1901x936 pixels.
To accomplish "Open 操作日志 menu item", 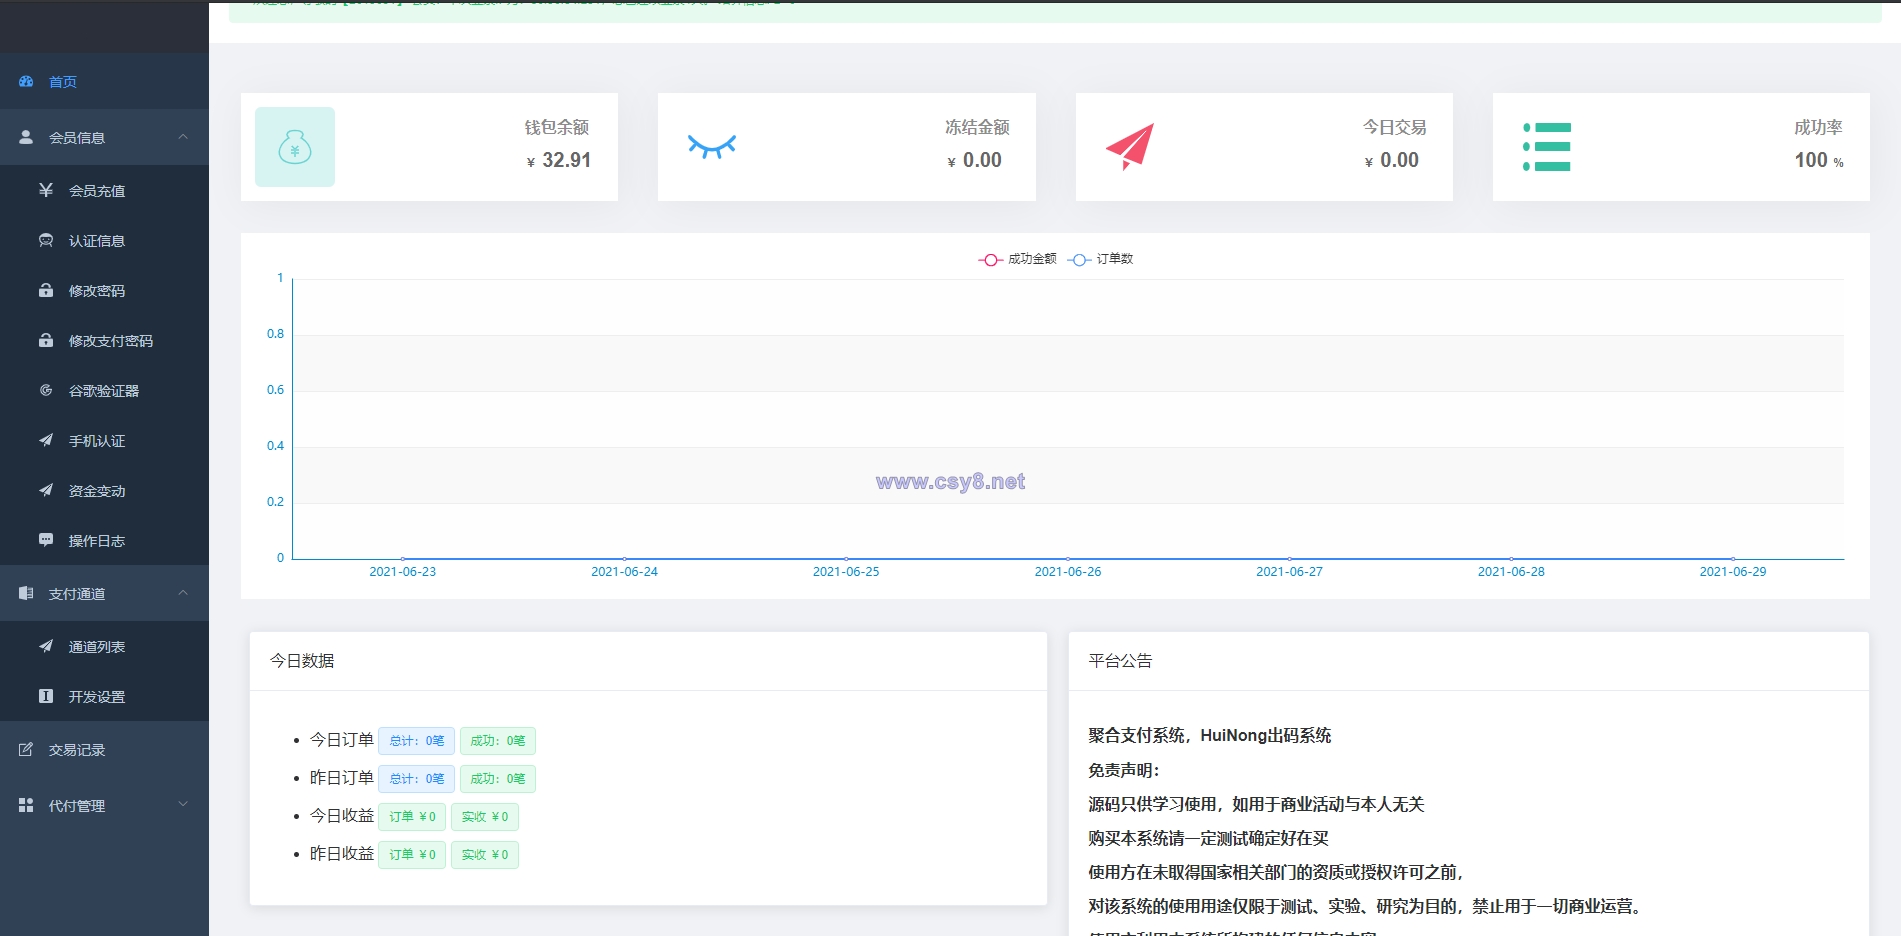I will [104, 540].
